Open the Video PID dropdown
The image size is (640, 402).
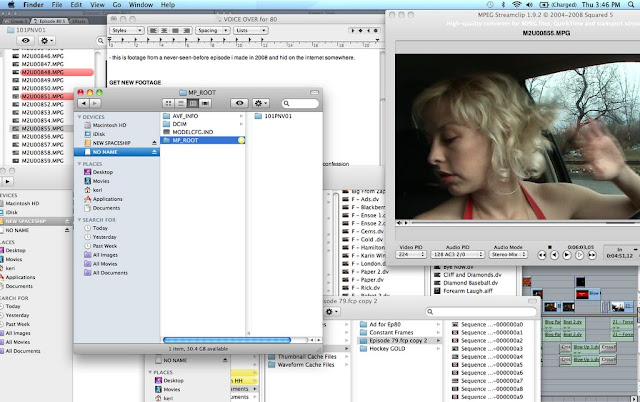(x=411, y=254)
